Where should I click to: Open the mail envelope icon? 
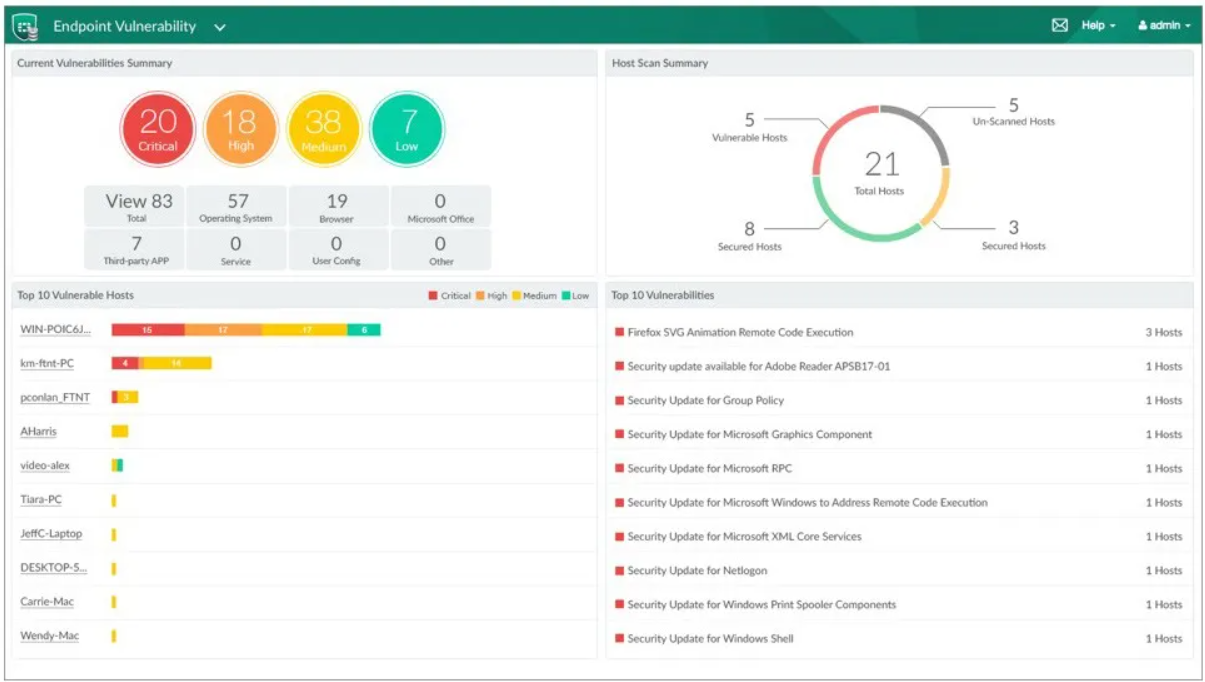(1059, 26)
